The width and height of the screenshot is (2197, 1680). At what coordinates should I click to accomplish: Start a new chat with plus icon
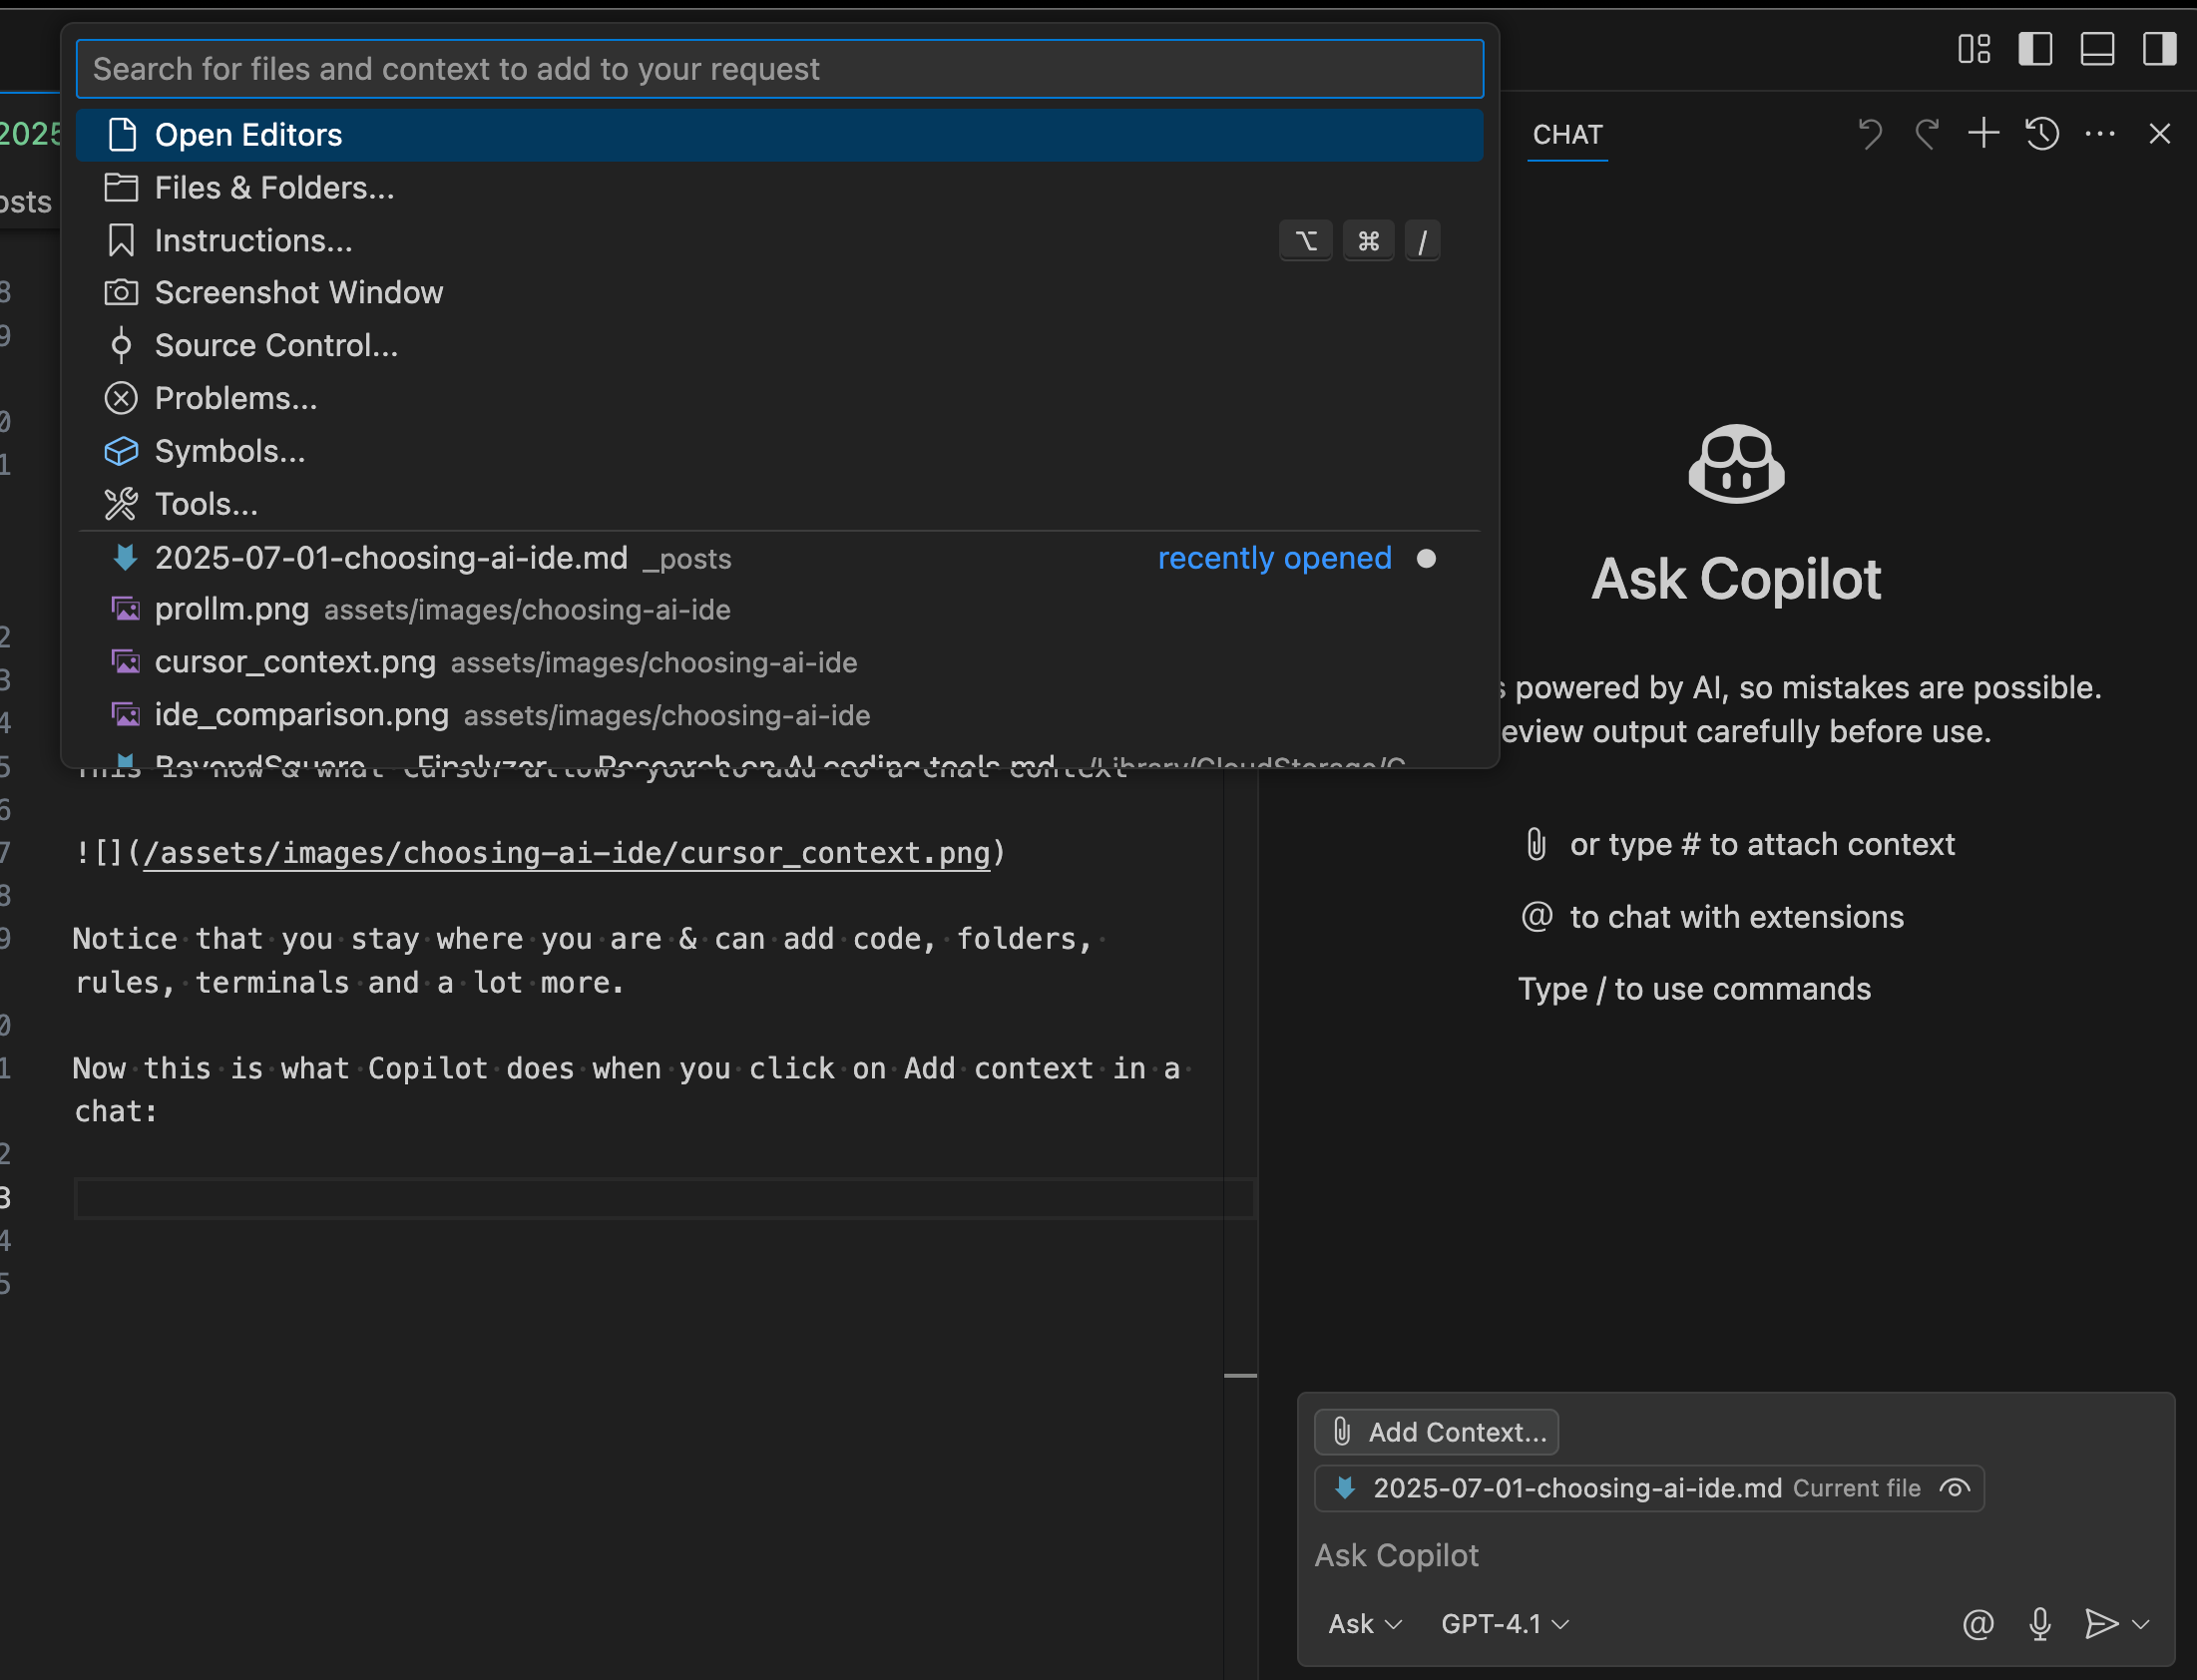[x=1983, y=134]
